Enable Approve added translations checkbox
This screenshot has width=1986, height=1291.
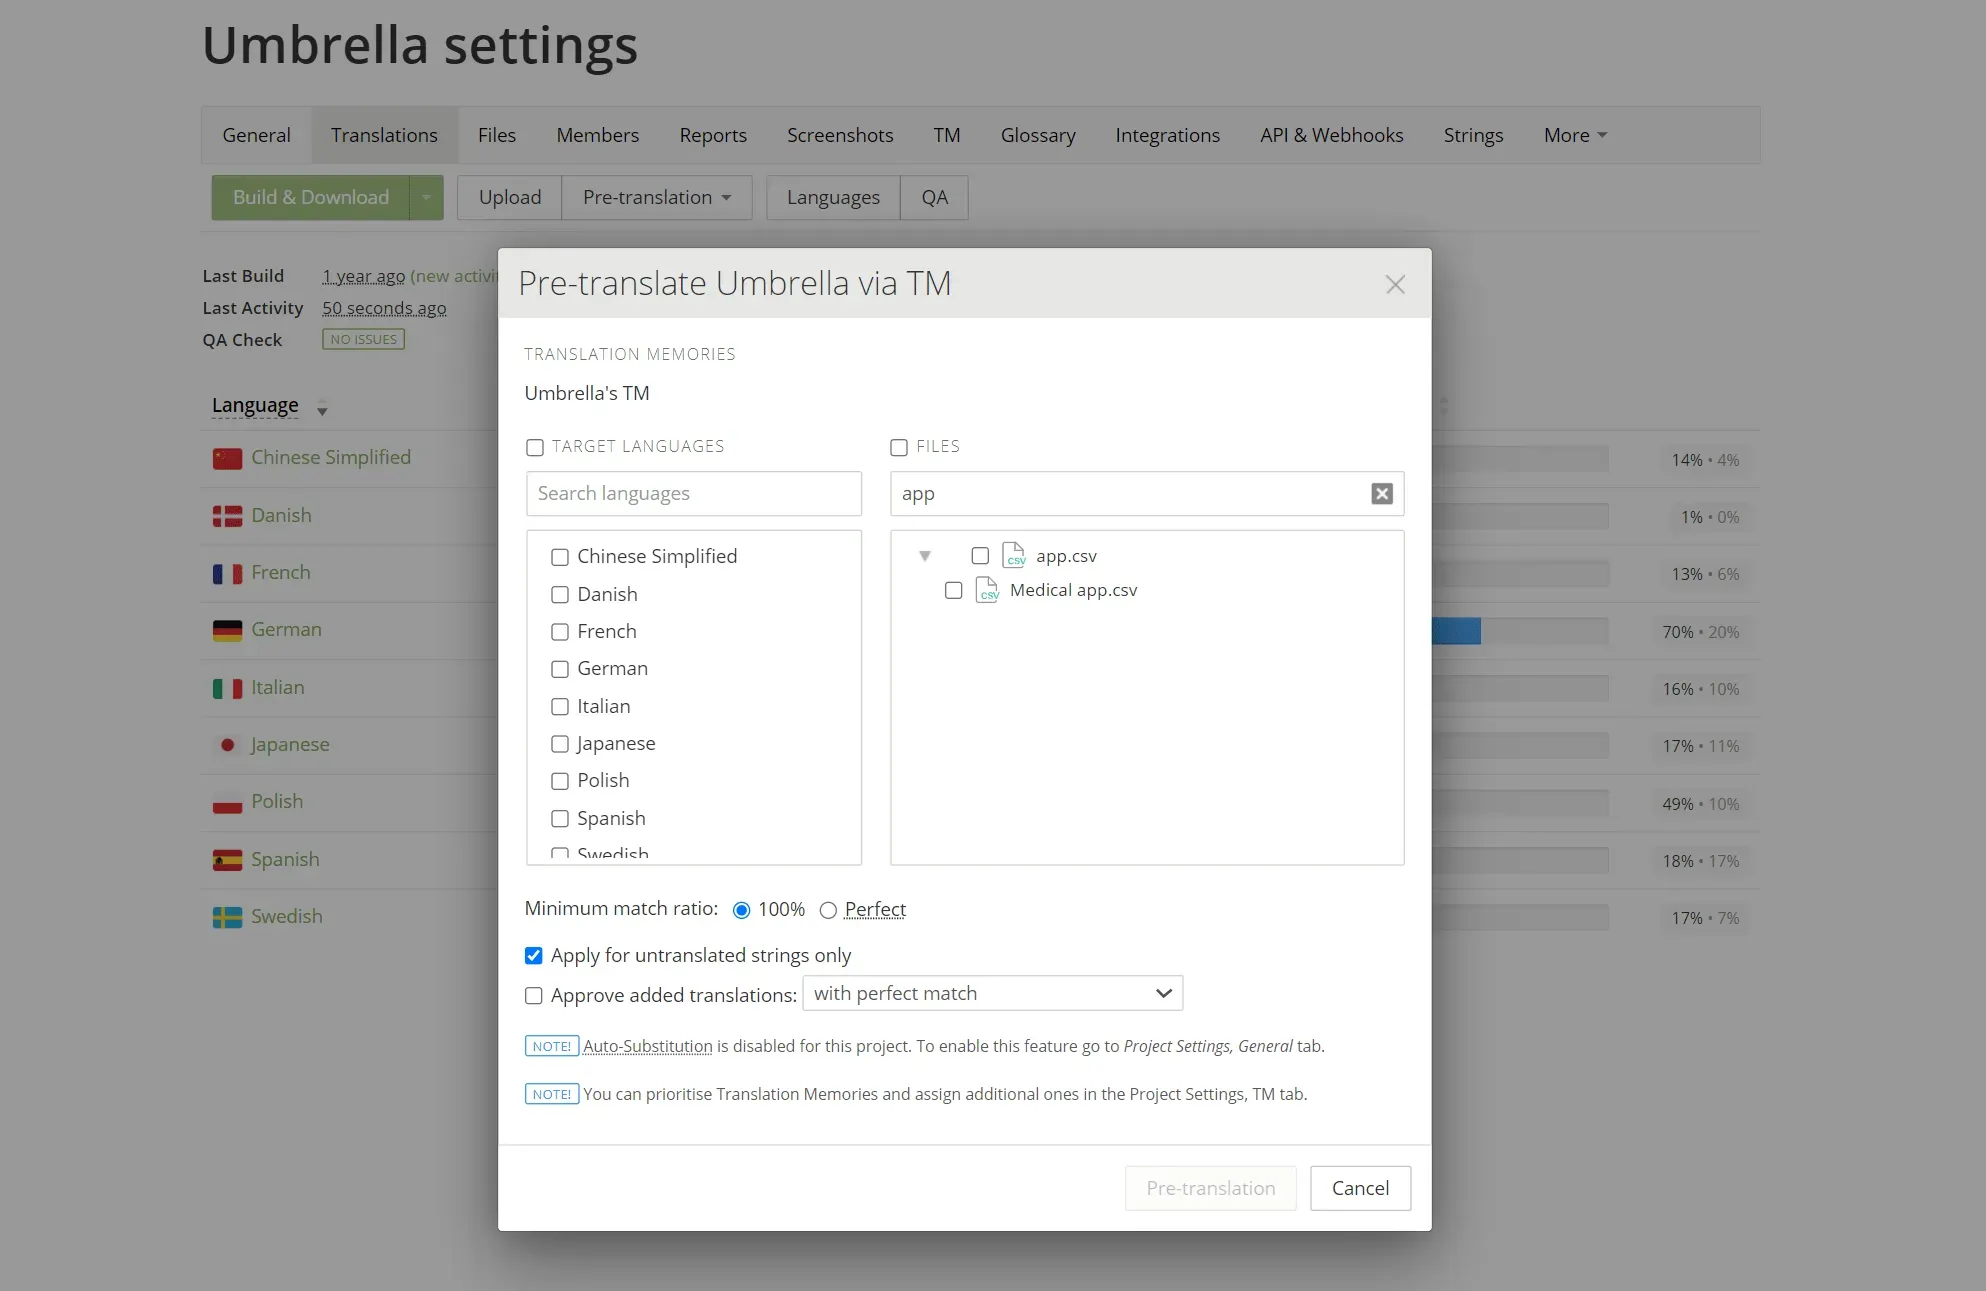click(x=534, y=996)
